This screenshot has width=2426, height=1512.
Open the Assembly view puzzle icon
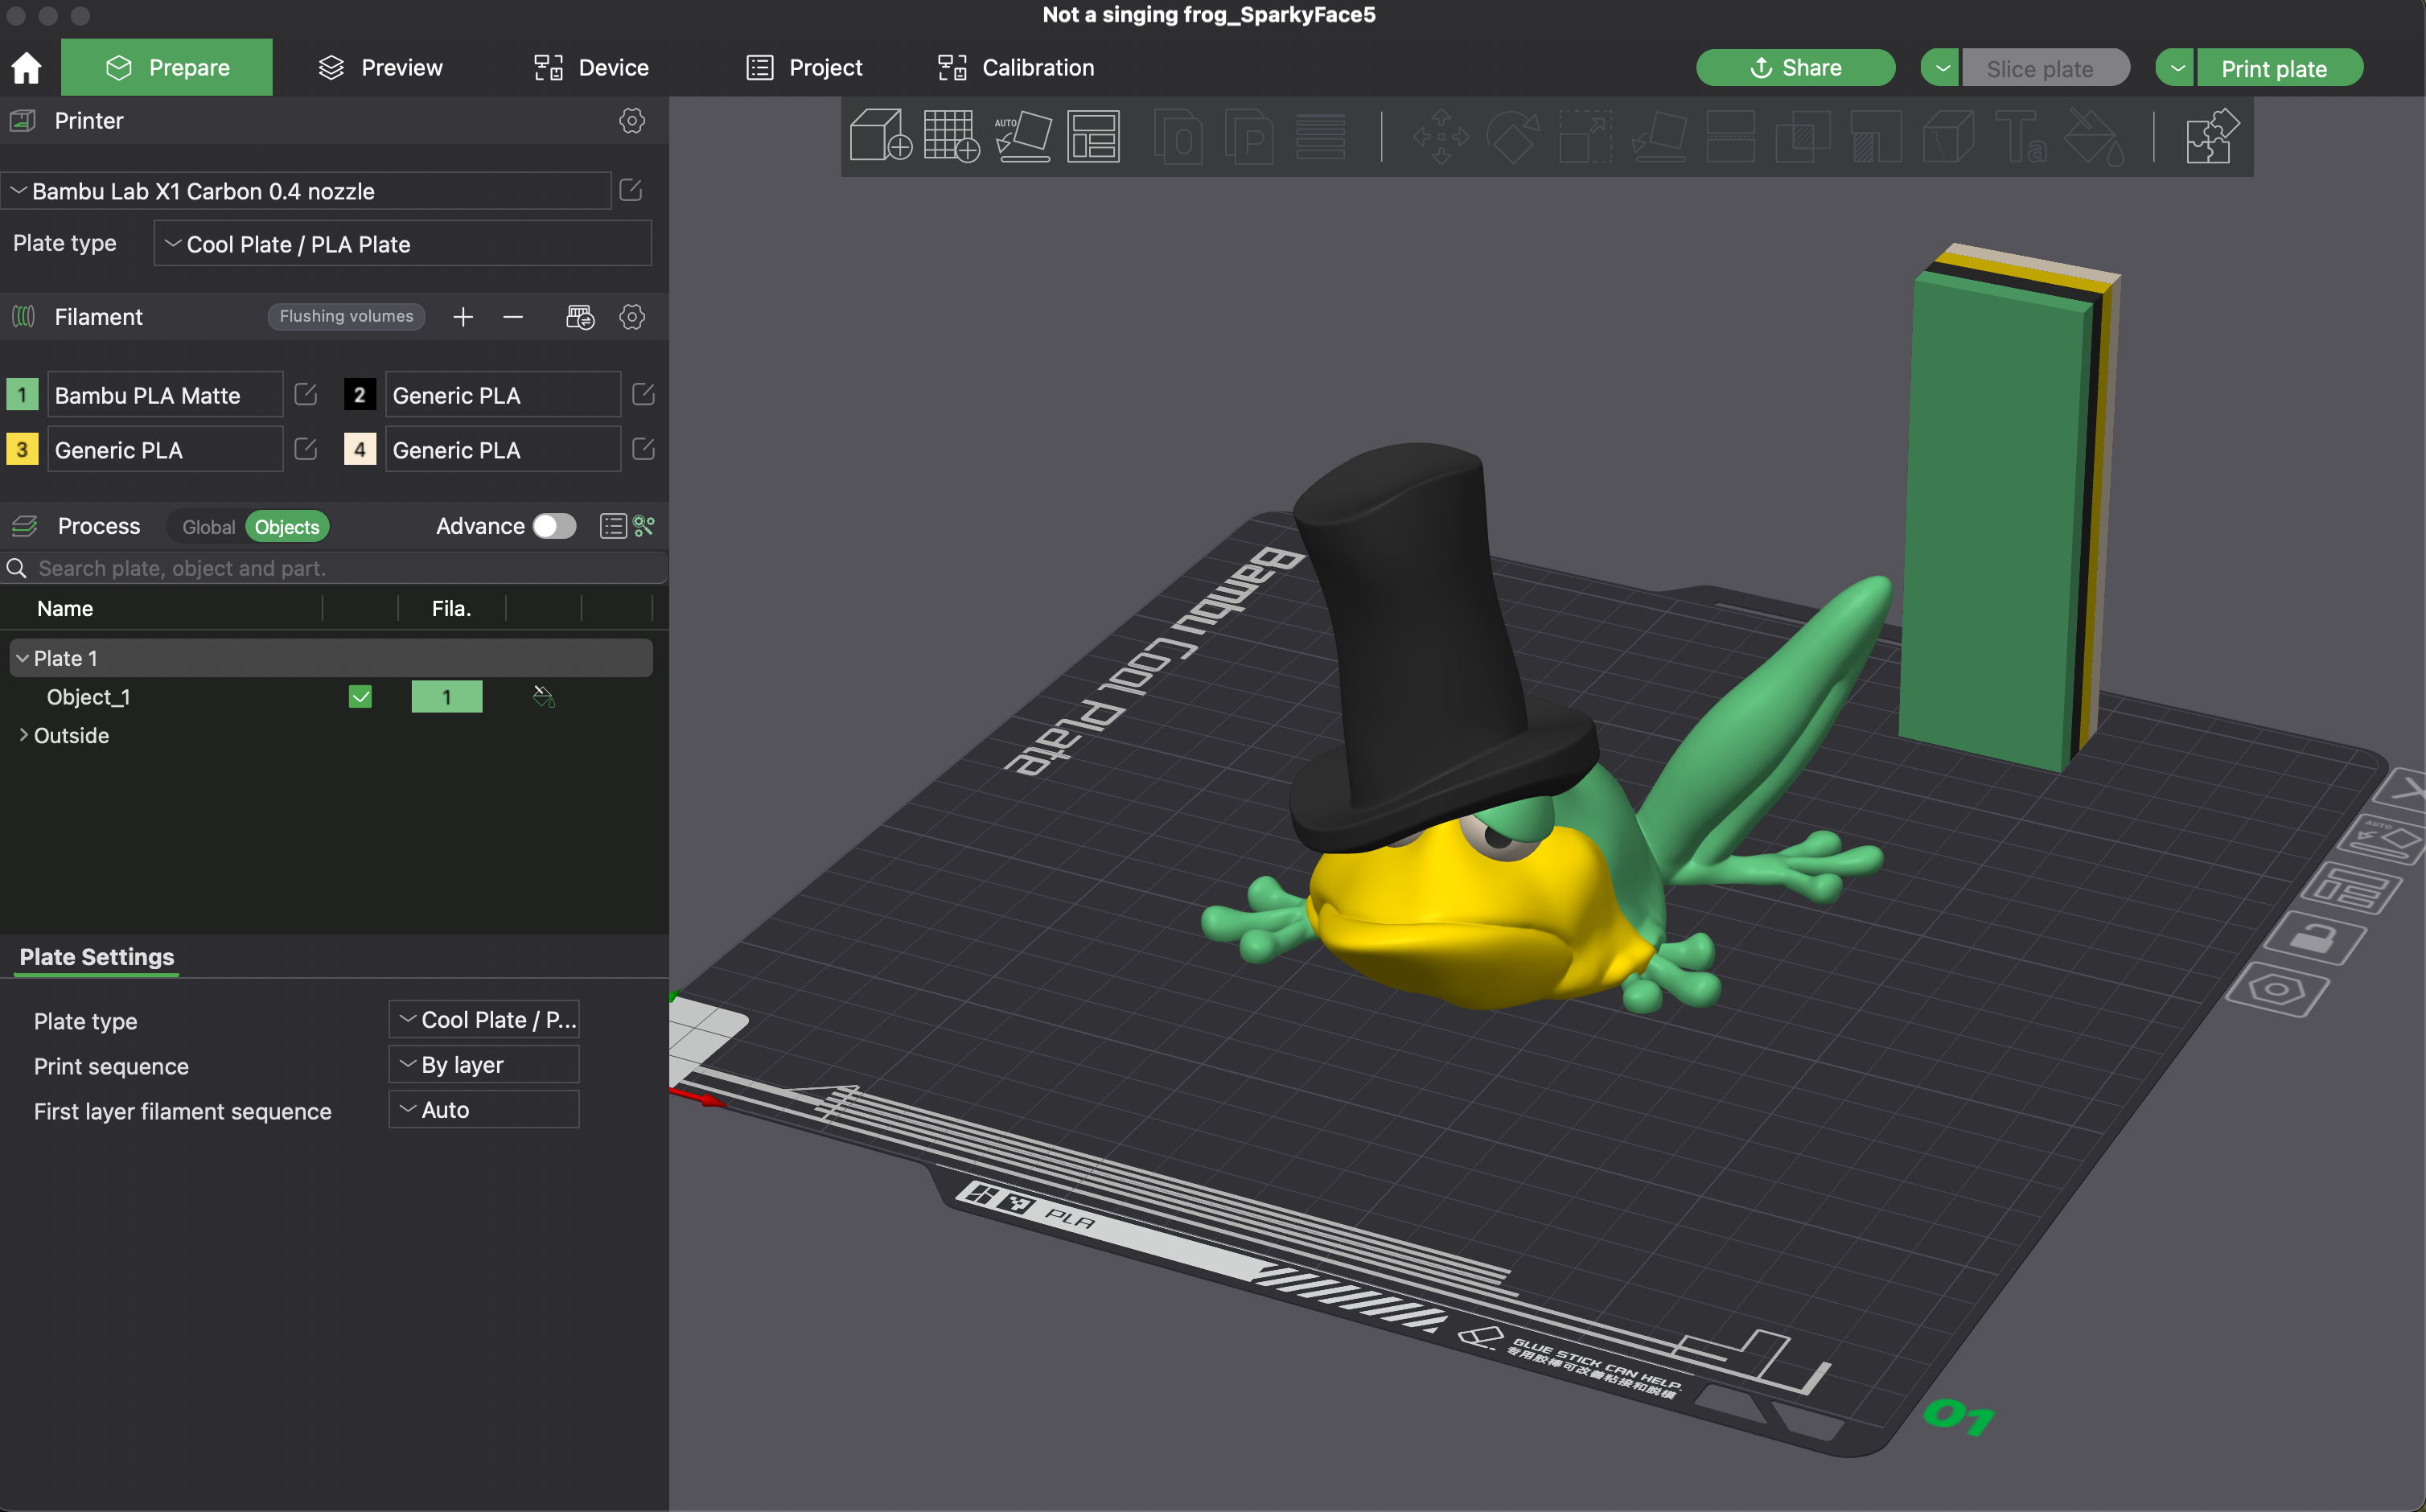[2211, 136]
